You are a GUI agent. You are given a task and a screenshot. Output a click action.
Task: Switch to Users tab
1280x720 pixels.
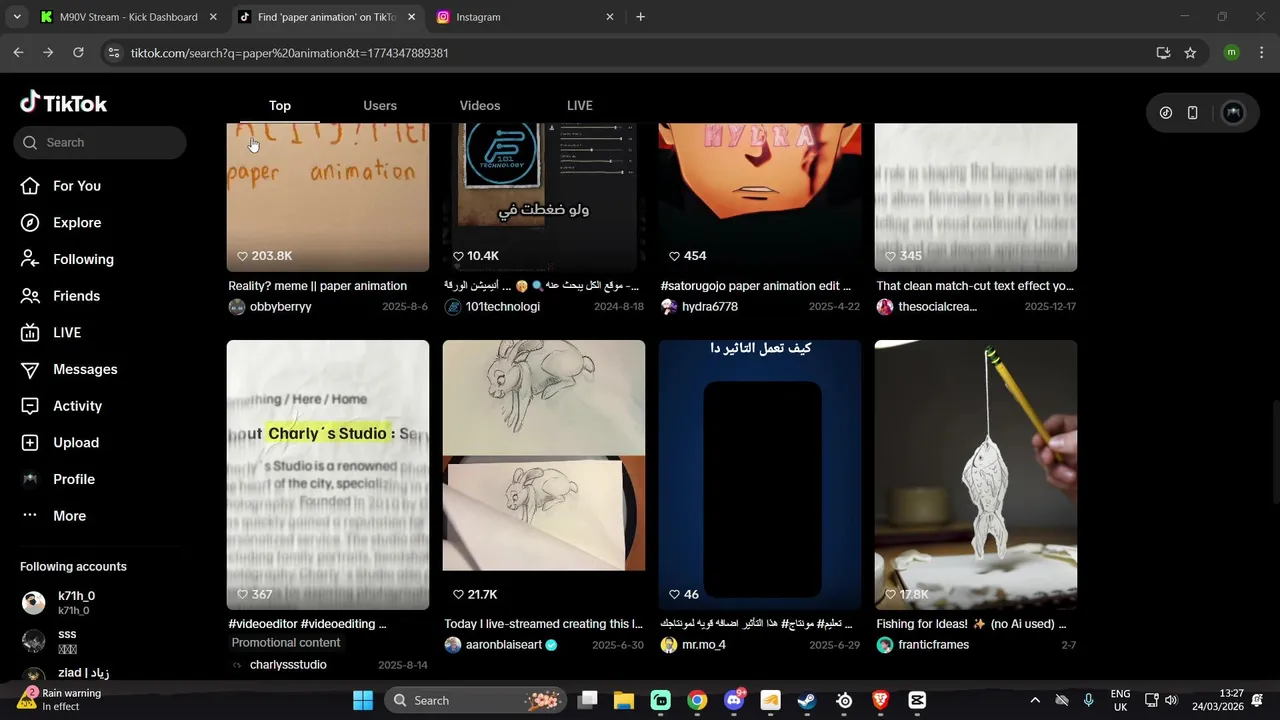380,106
